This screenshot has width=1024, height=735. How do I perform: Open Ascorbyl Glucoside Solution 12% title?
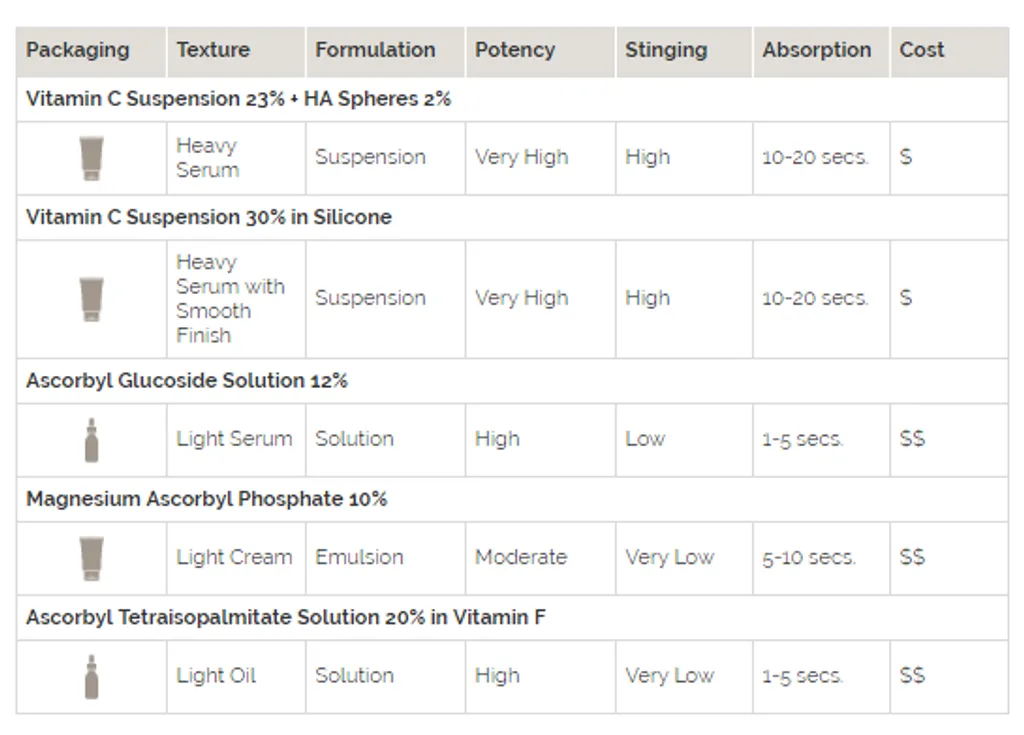(186, 380)
